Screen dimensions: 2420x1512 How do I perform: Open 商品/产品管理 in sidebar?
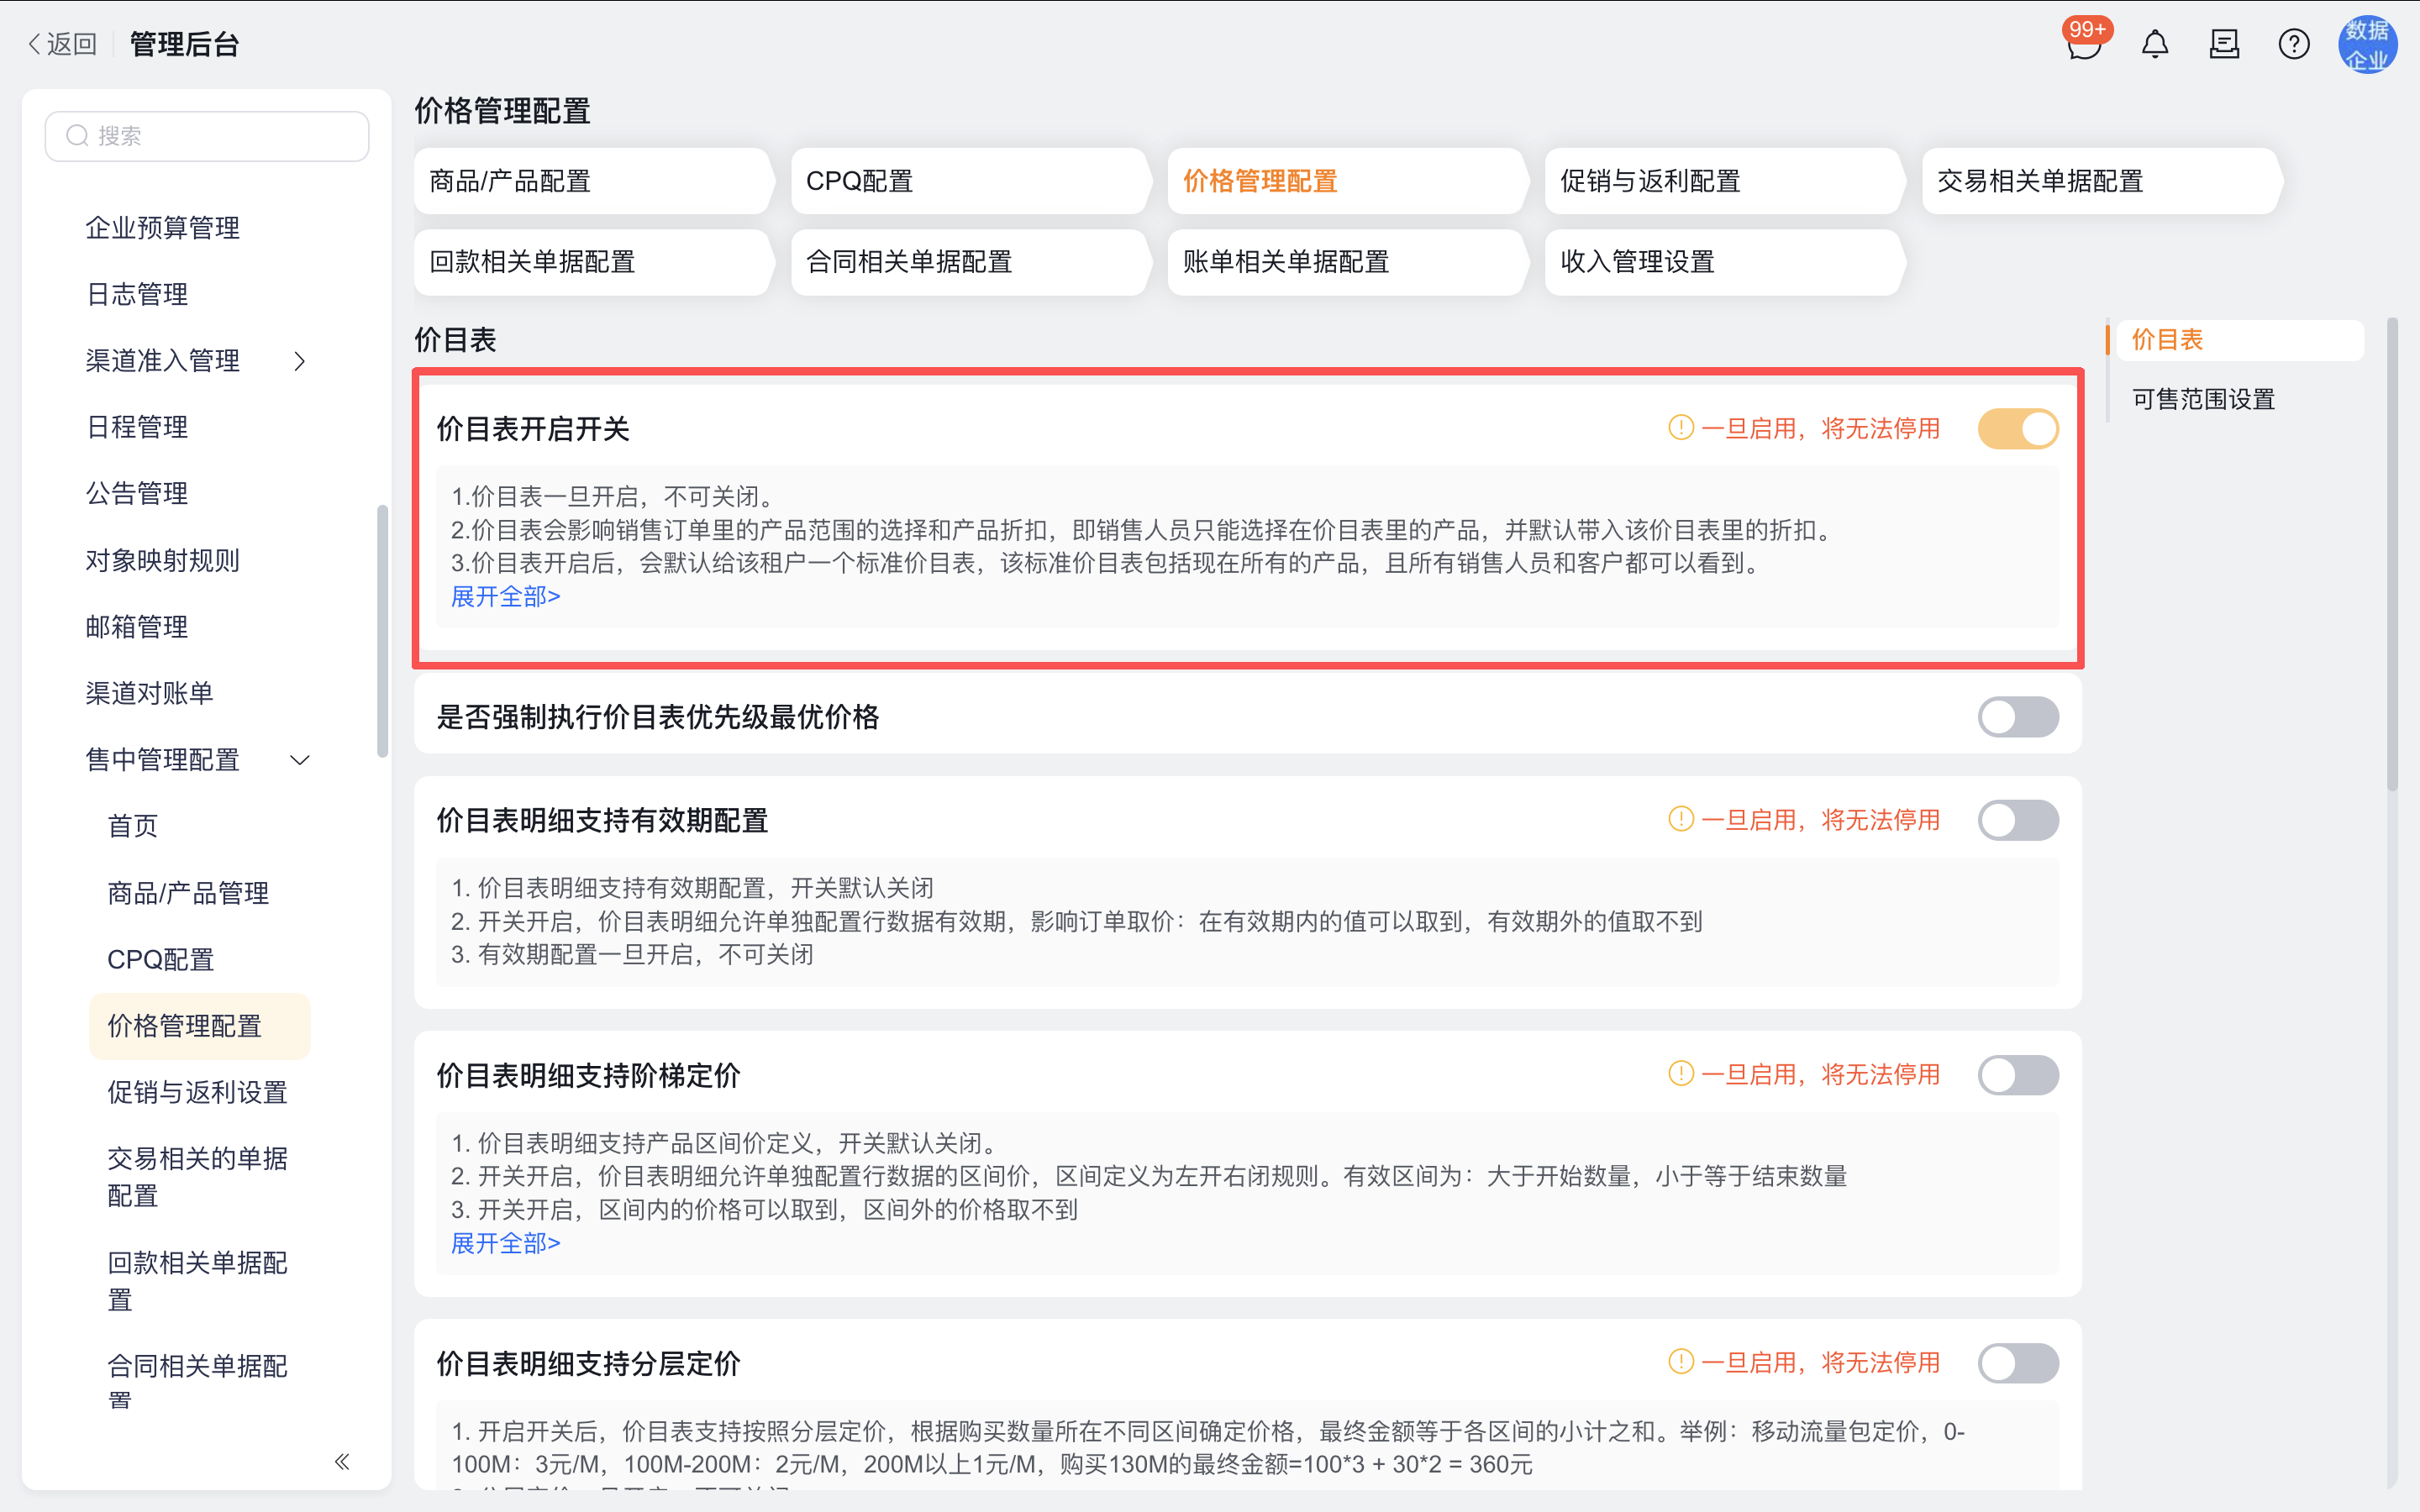click(188, 893)
